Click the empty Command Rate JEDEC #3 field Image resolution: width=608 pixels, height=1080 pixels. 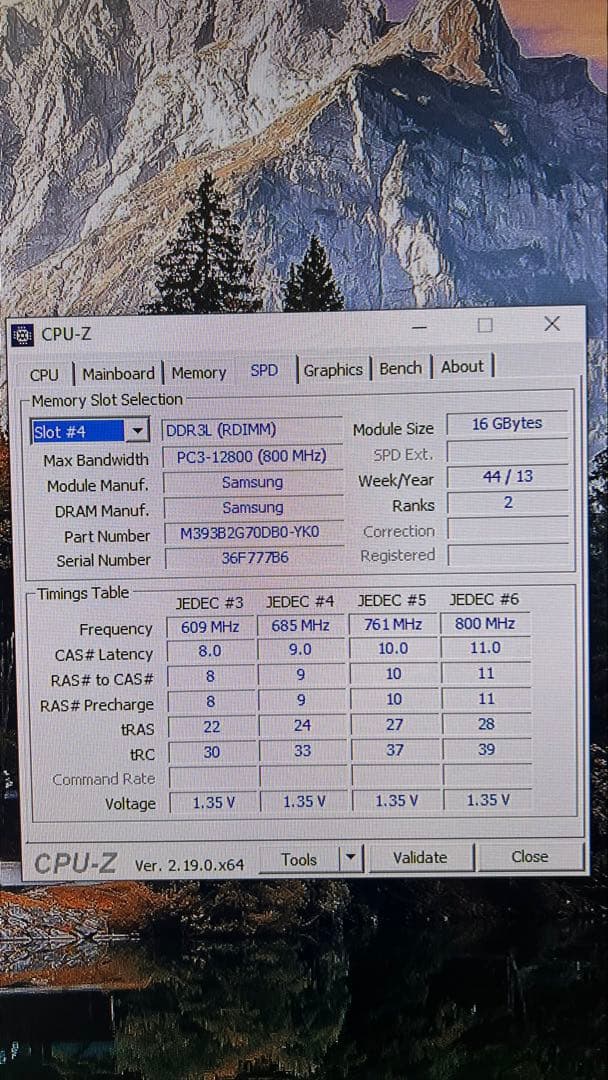pos(213,778)
